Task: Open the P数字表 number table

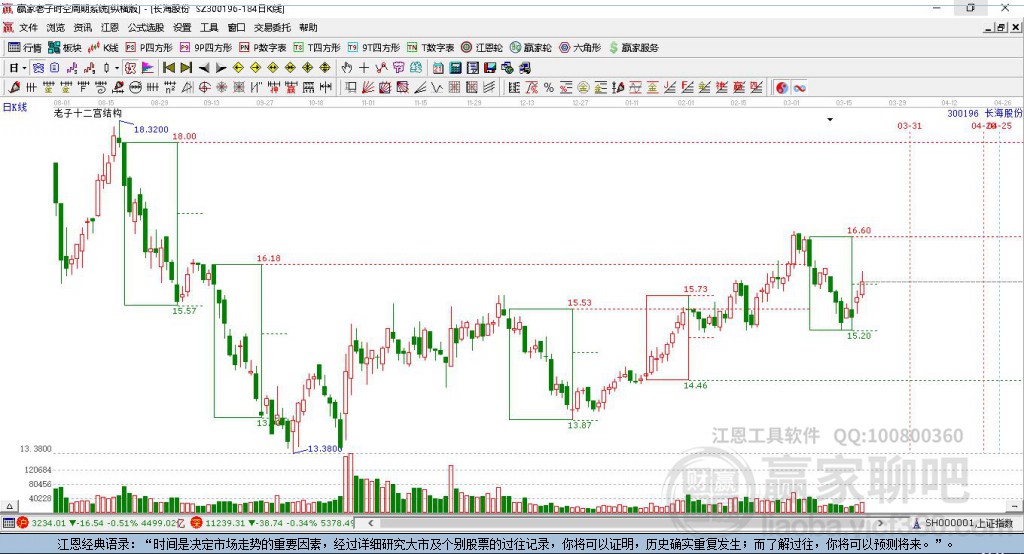Action: (263, 48)
